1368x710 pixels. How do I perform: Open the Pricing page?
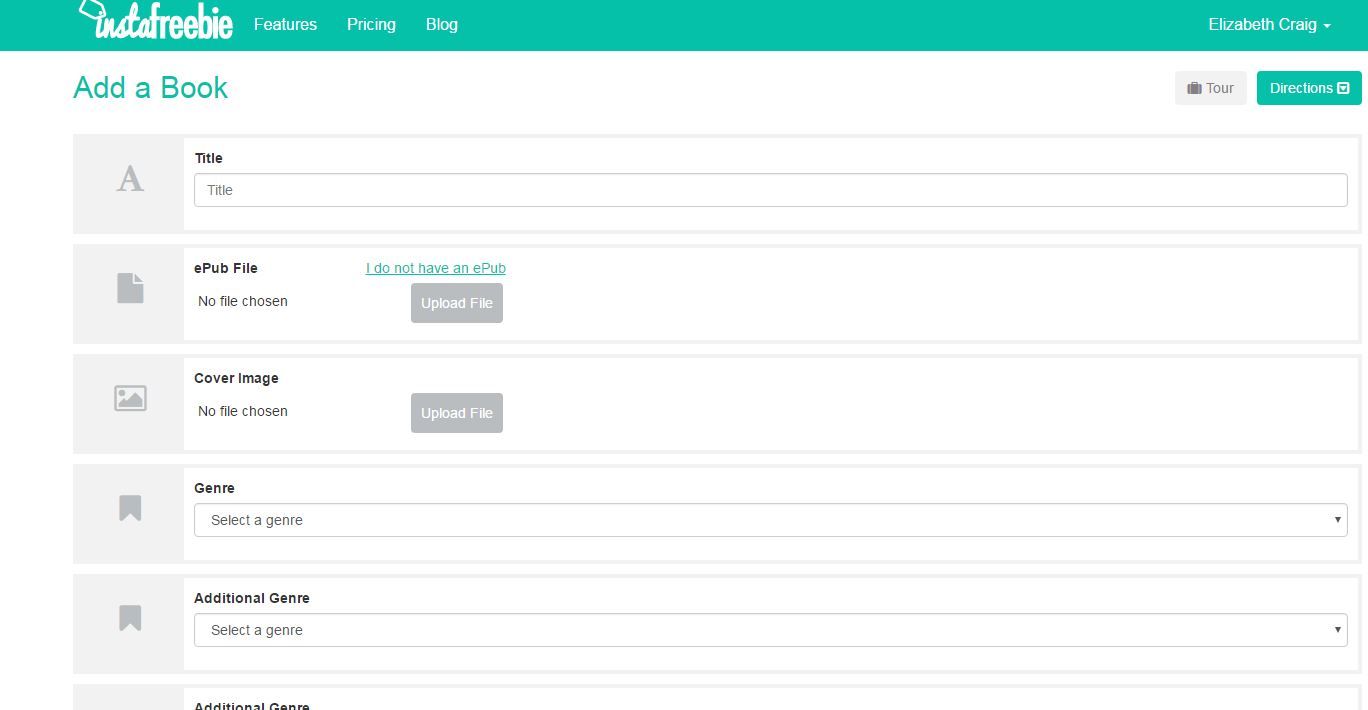[371, 24]
